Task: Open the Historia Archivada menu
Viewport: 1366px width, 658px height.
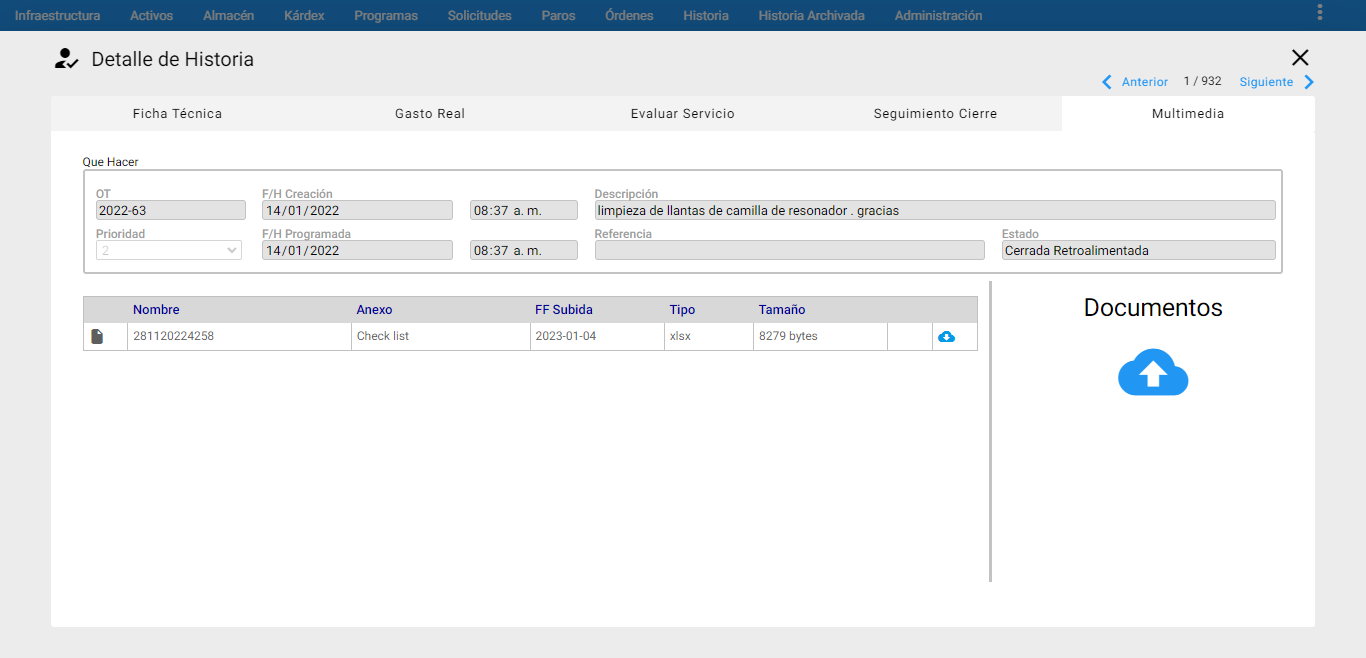Action: [811, 15]
